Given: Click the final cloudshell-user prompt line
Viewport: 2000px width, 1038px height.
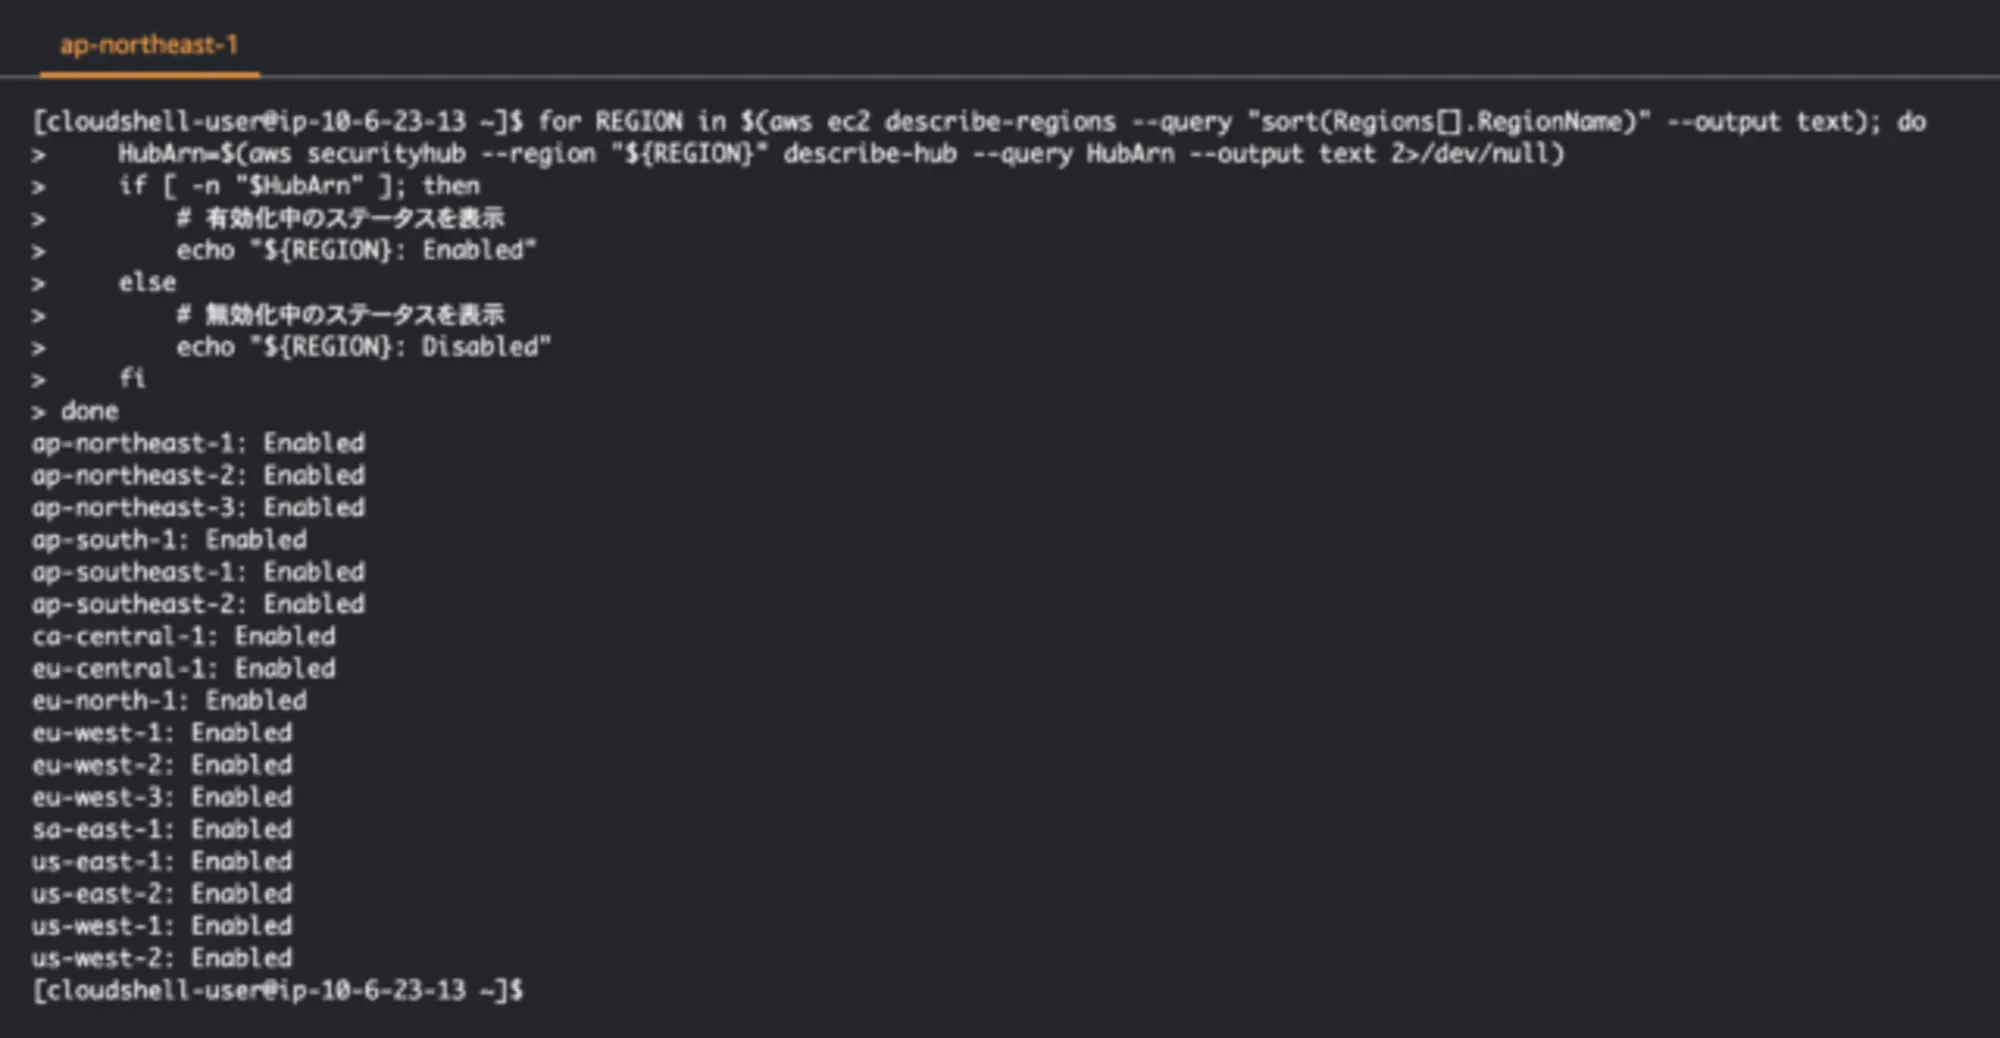Looking at the screenshot, I should 277,990.
